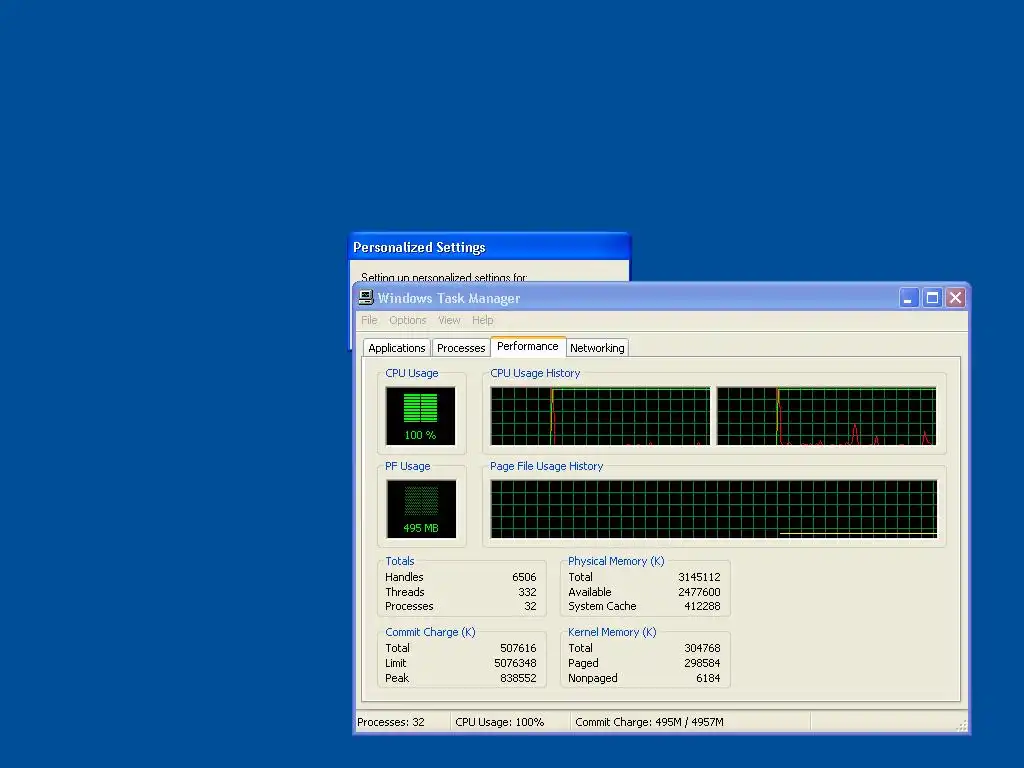The image size is (1024, 768).
Task: Click the Commit Charge (K) group label
Action: tap(430, 632)
